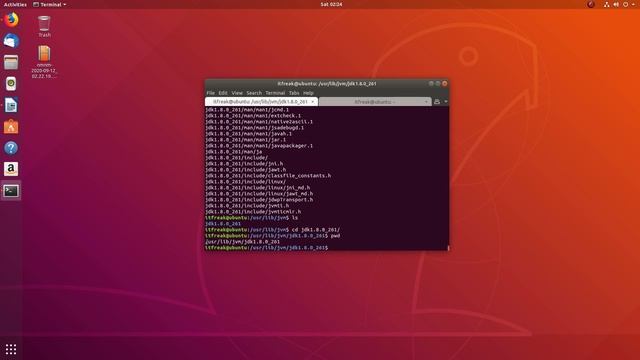Select the Terminal icon in the dock
The width and height of the screenshot is (640, 360).
click(11, 191)
